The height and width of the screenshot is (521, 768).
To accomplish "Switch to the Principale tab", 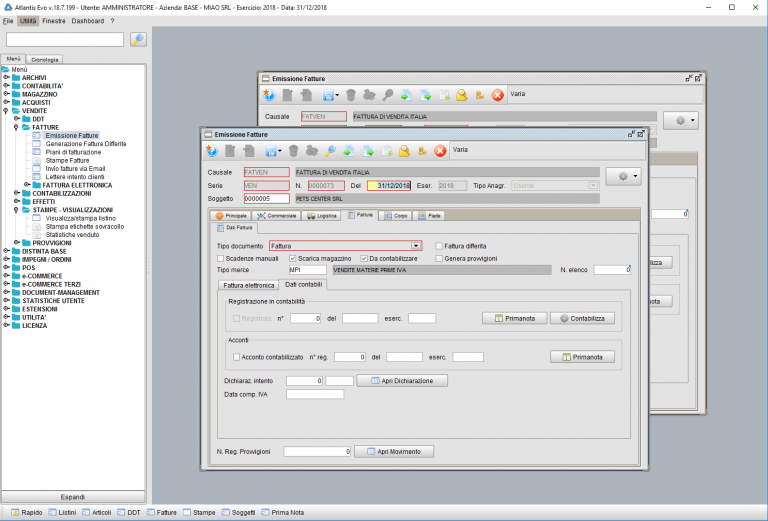I will click(x=231, y=215).
